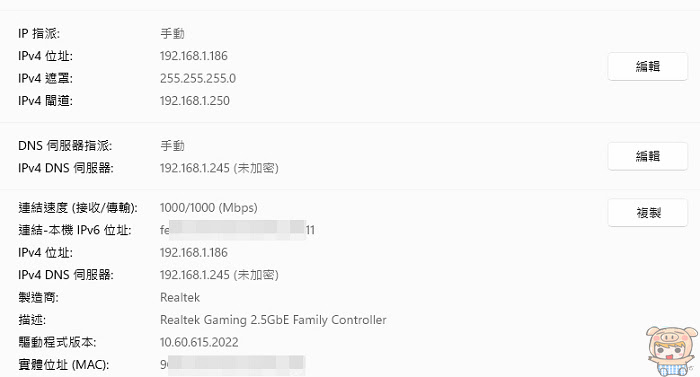This screenshot has height=377, width=700.
Task: Click the IPv4 閘道 value 192.168.1.250
Action: tap(195, 101)
